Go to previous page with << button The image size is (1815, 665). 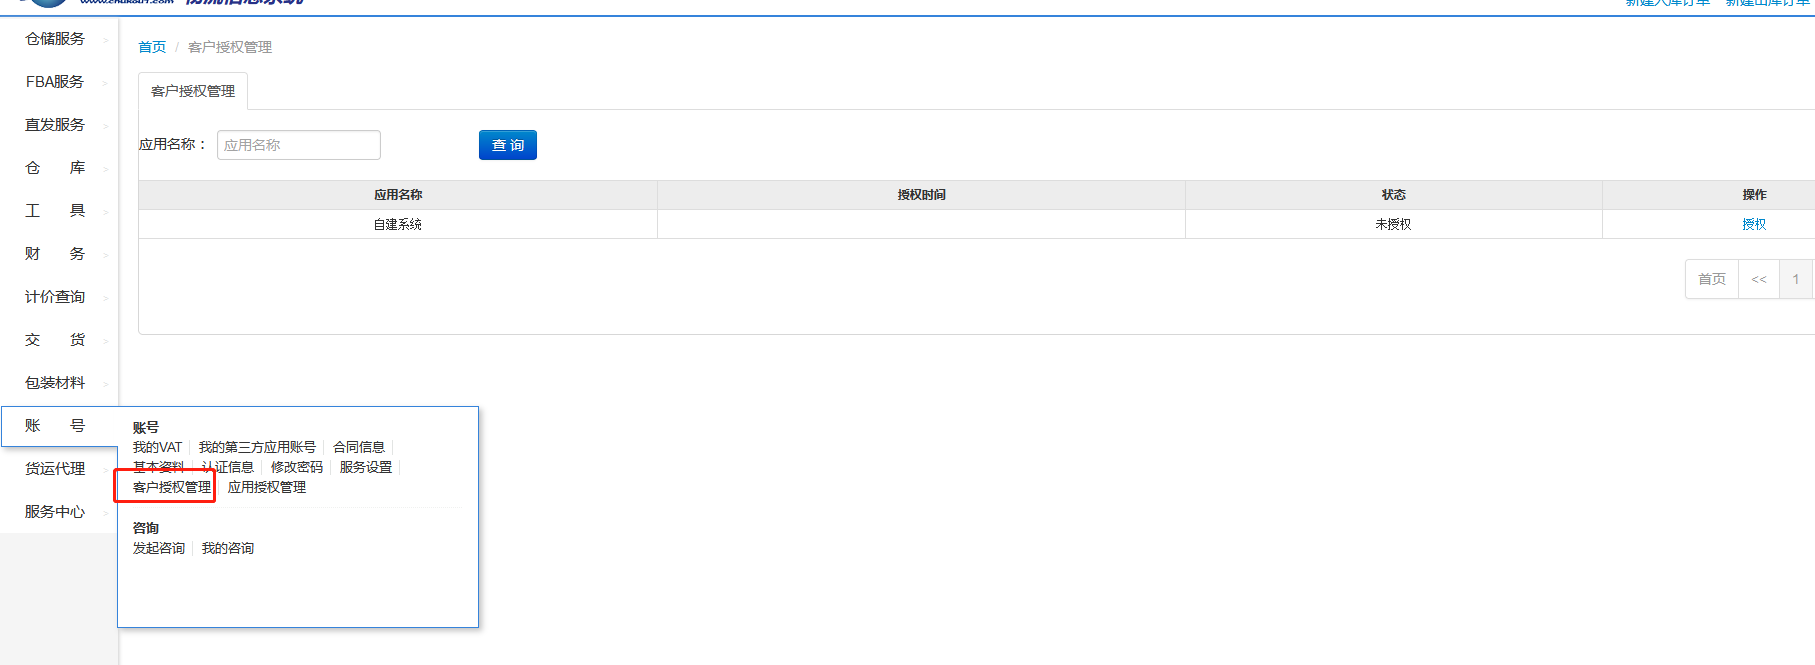coord(1759,279)
